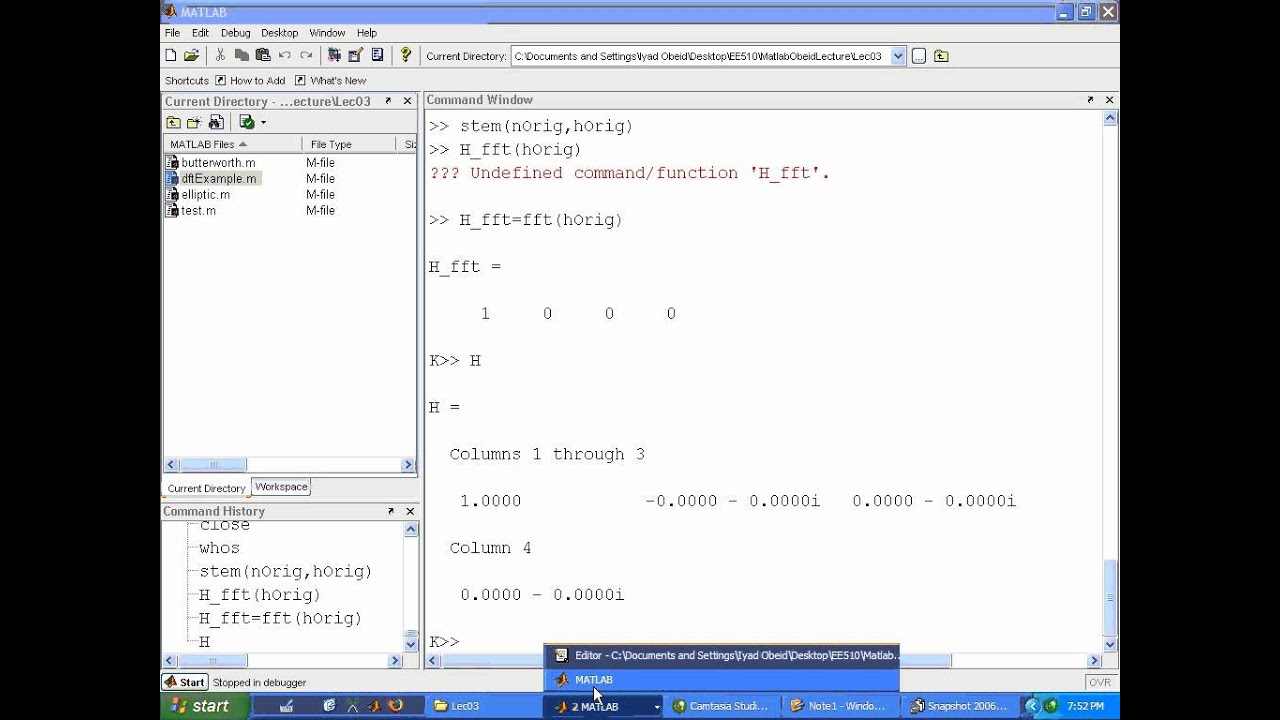Cut selection with the scissors icon

pyautogui.click(x=220, y=56)
